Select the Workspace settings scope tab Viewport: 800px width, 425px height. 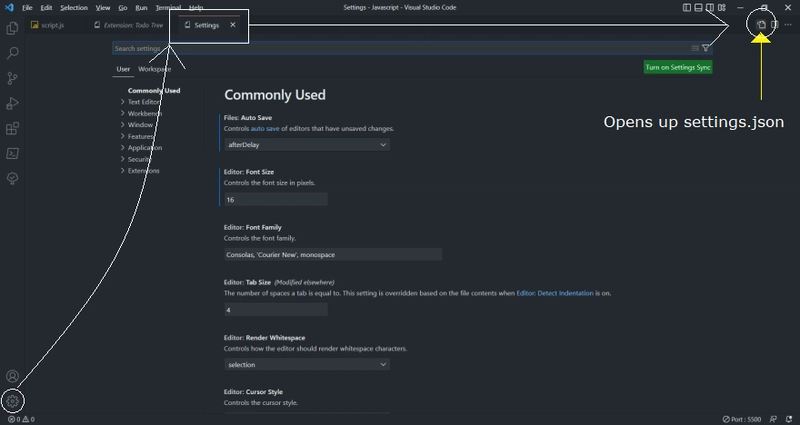(155, 69)
